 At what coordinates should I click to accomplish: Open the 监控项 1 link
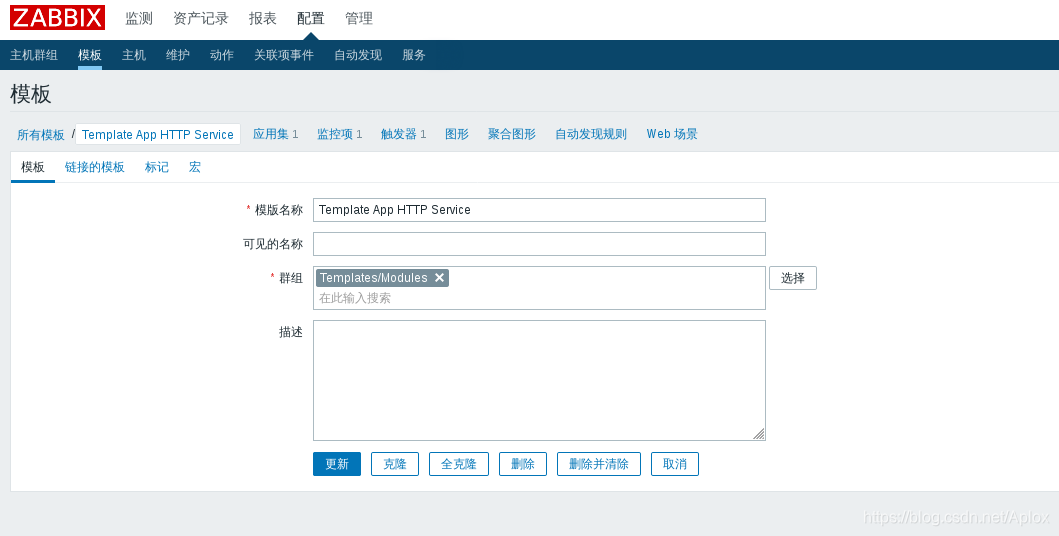[x=340, y=134]
